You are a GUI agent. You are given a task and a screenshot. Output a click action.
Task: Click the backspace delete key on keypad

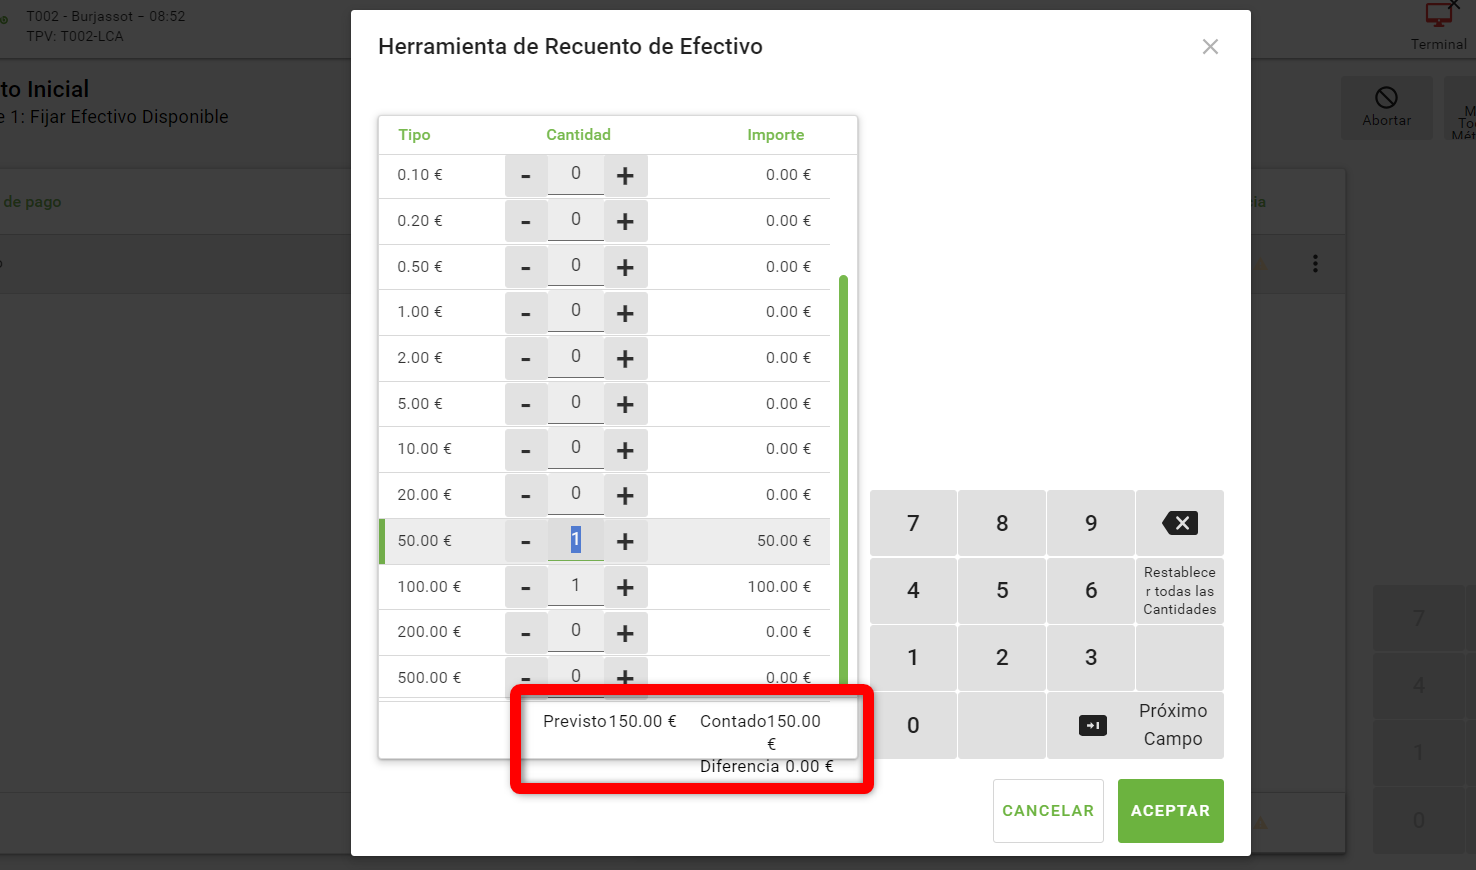pyautogui.click(x=1180, y=523)
